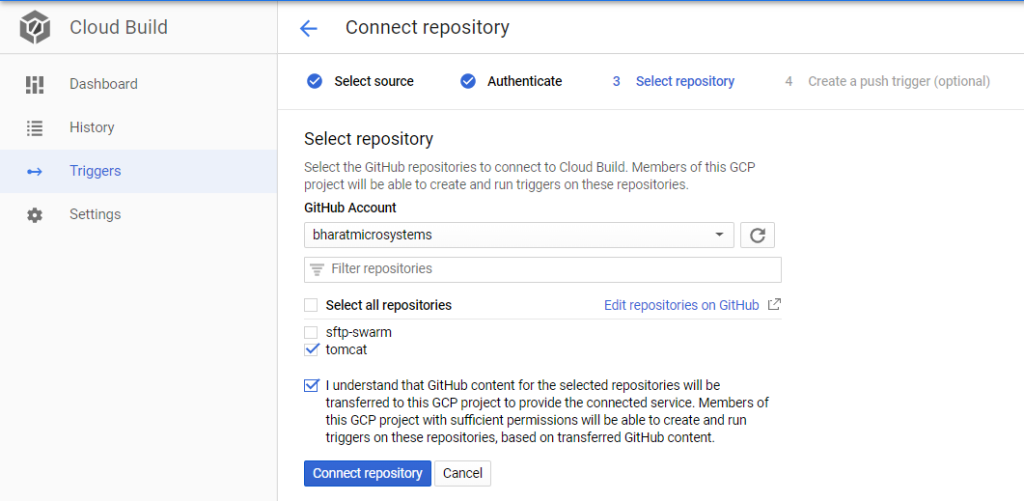The width and height of the screenshot is (1024, 501).
Task: Click the filter icon in repositories field
Action: coord(317,269)
